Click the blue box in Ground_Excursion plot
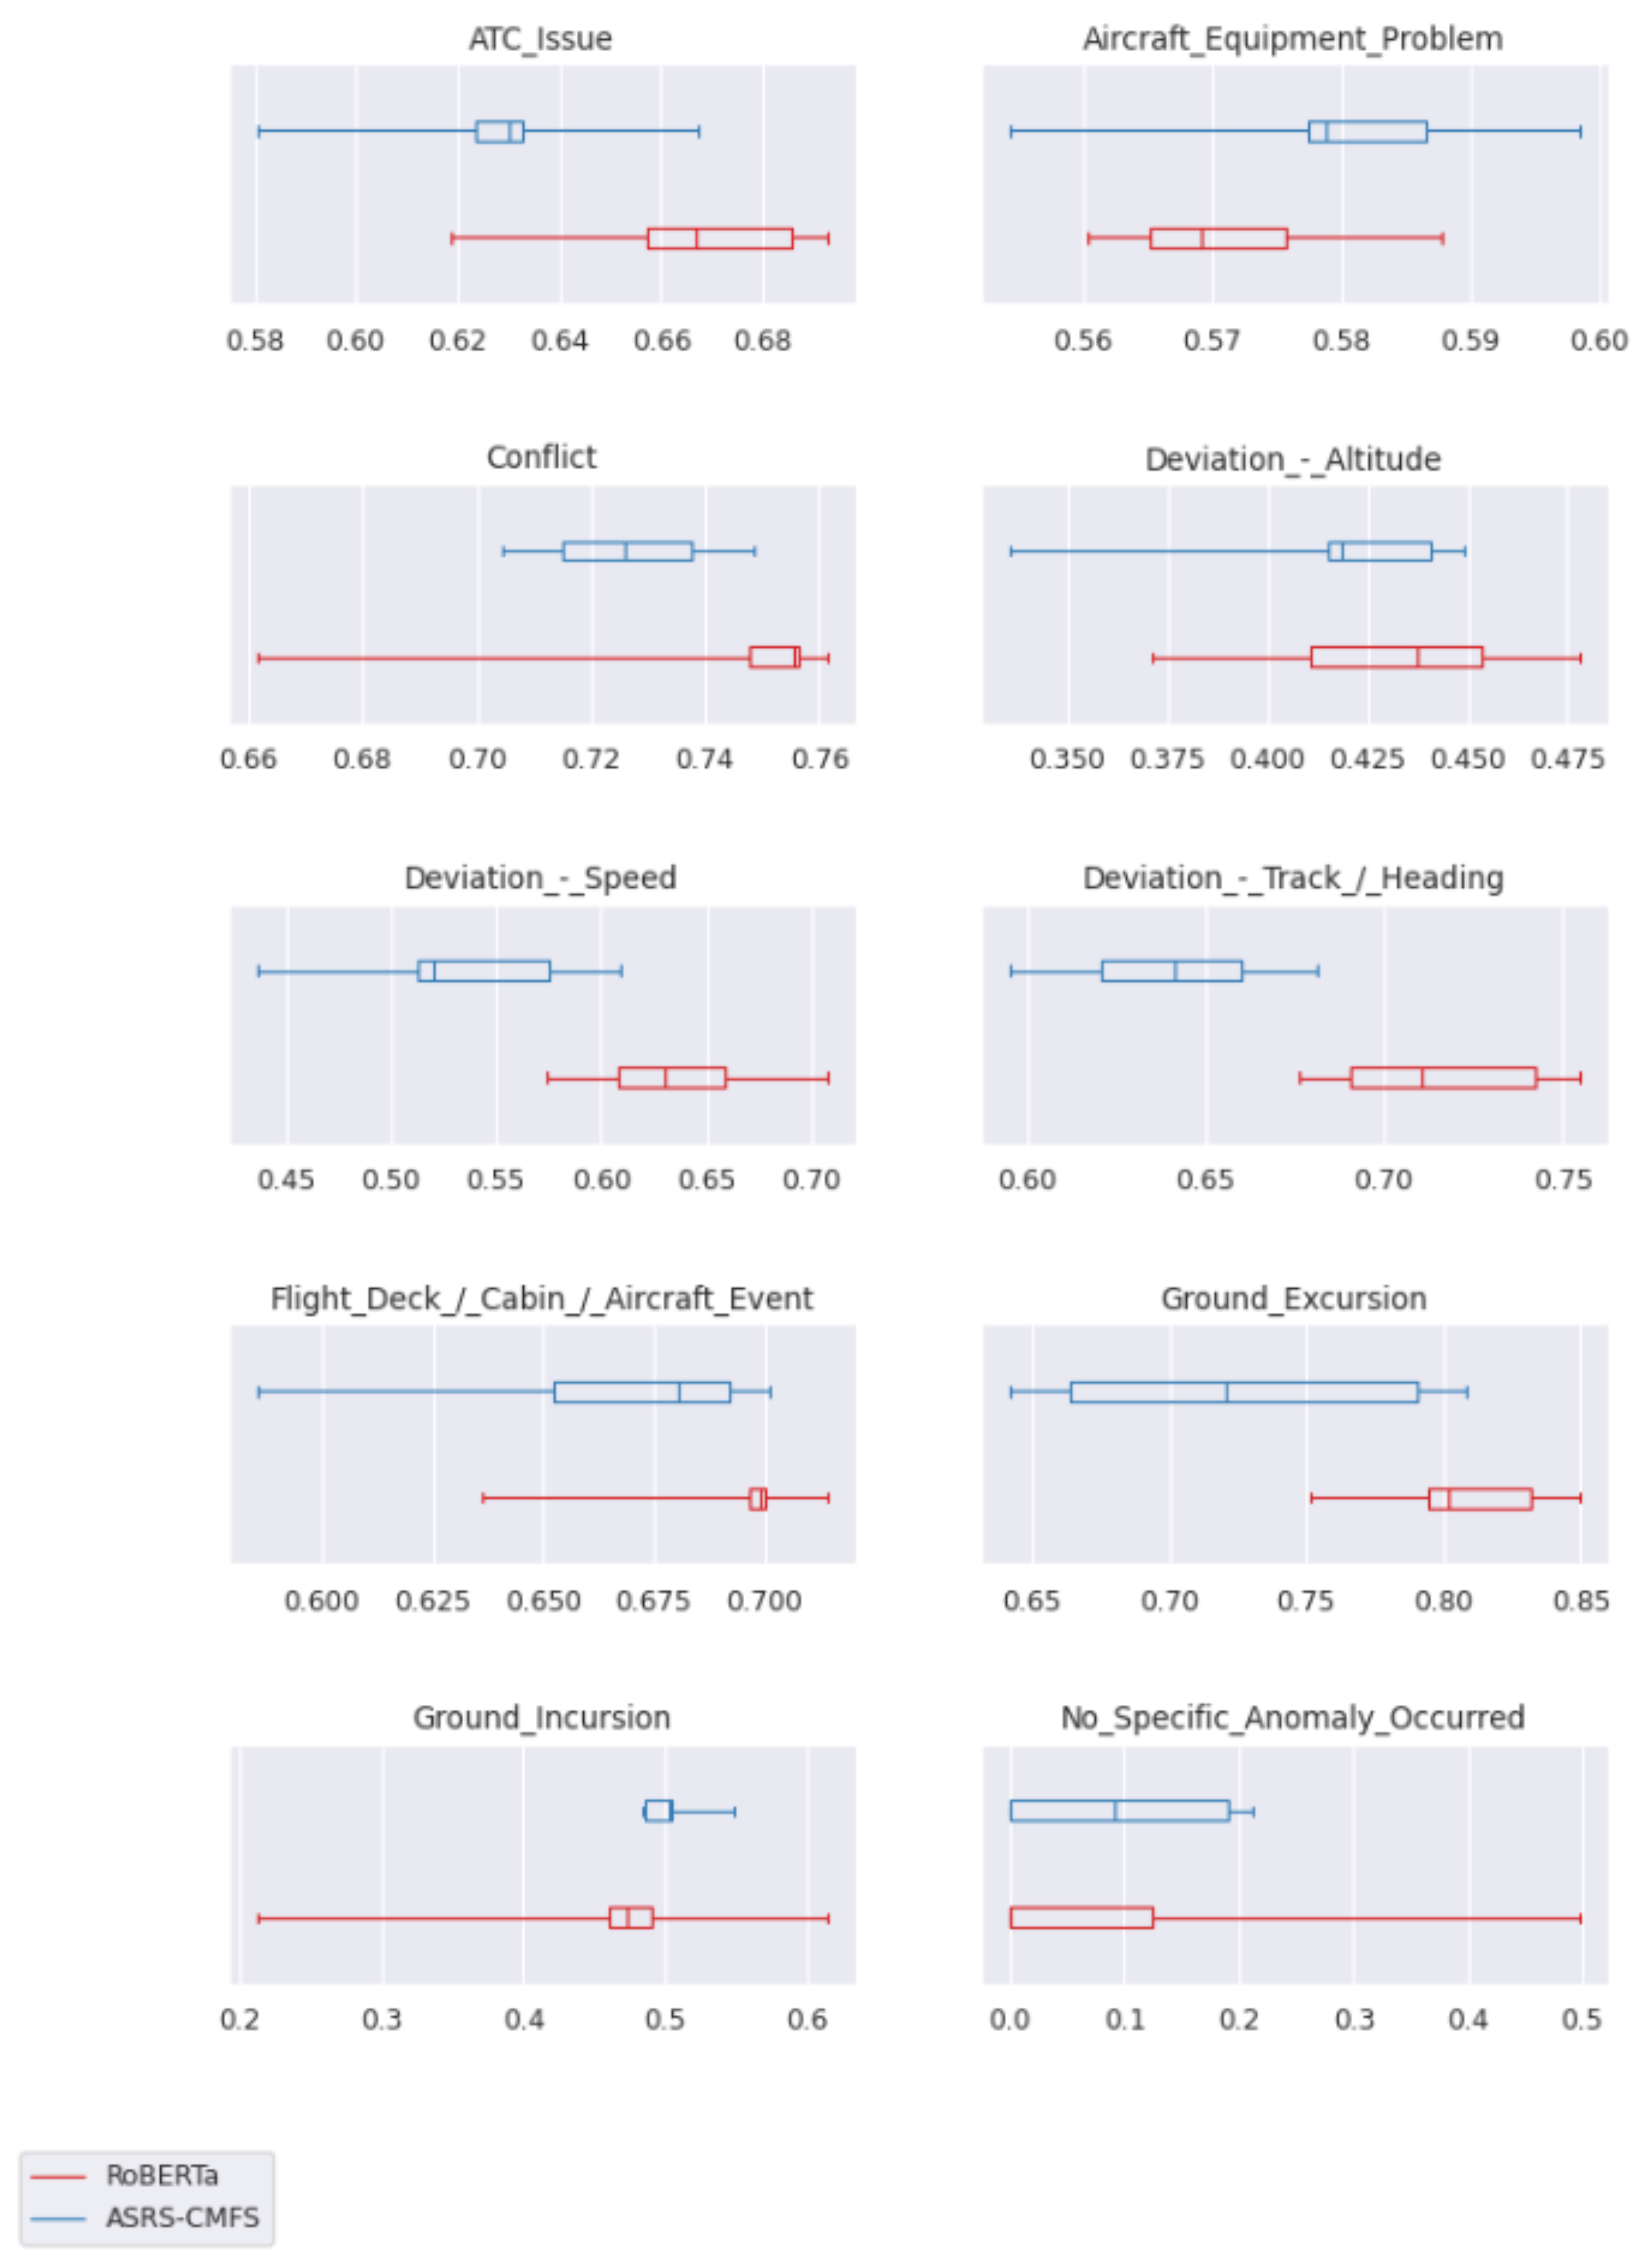 1244,1392
